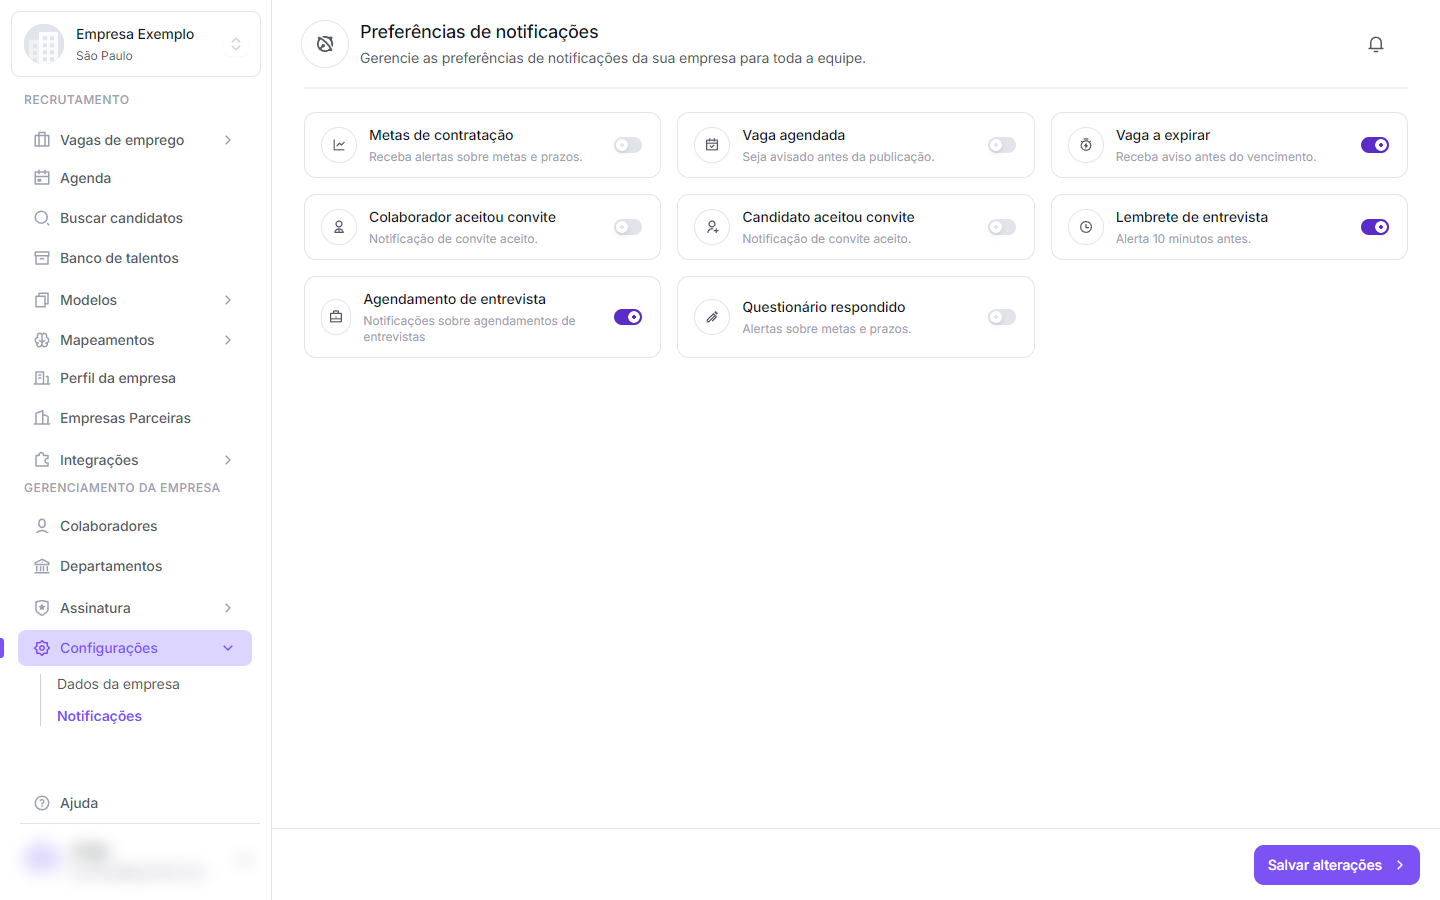Turn on Colaborador aceitou convite toggle
This screenshot has height=900, width=1440.
pyautogui.click(x=628, y=227)
